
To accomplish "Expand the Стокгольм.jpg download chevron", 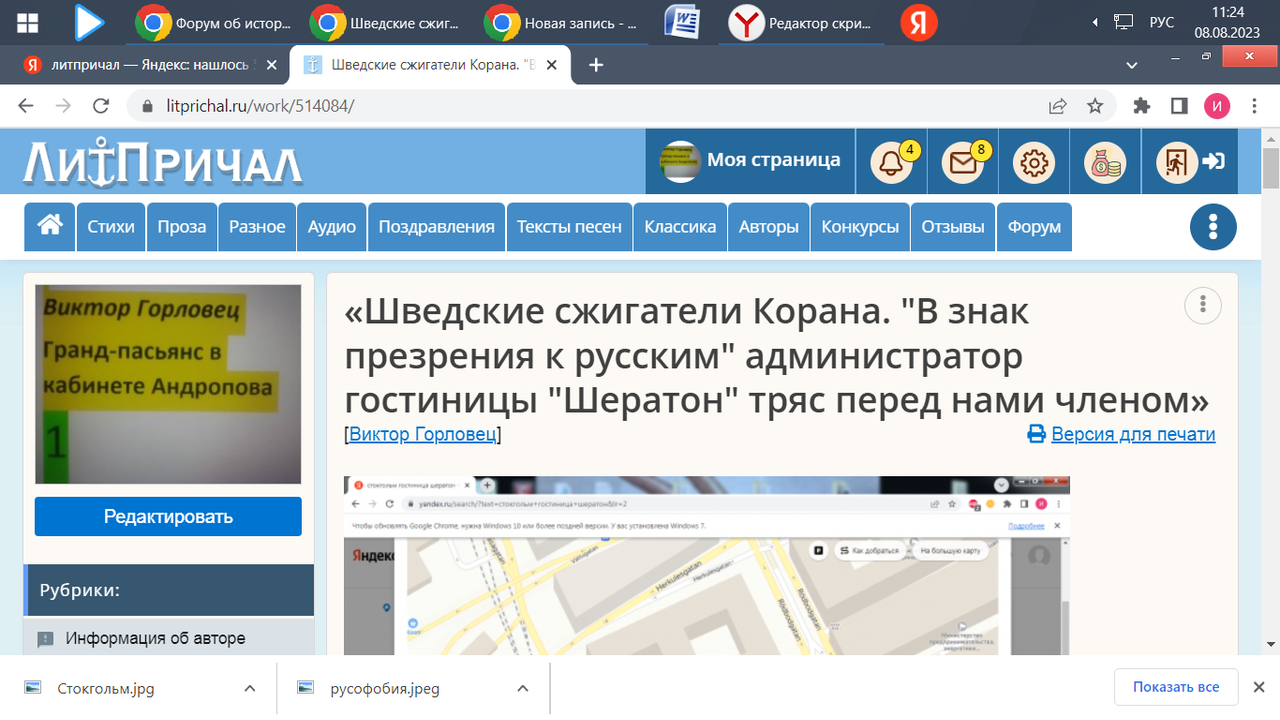I will click(250, 688).
